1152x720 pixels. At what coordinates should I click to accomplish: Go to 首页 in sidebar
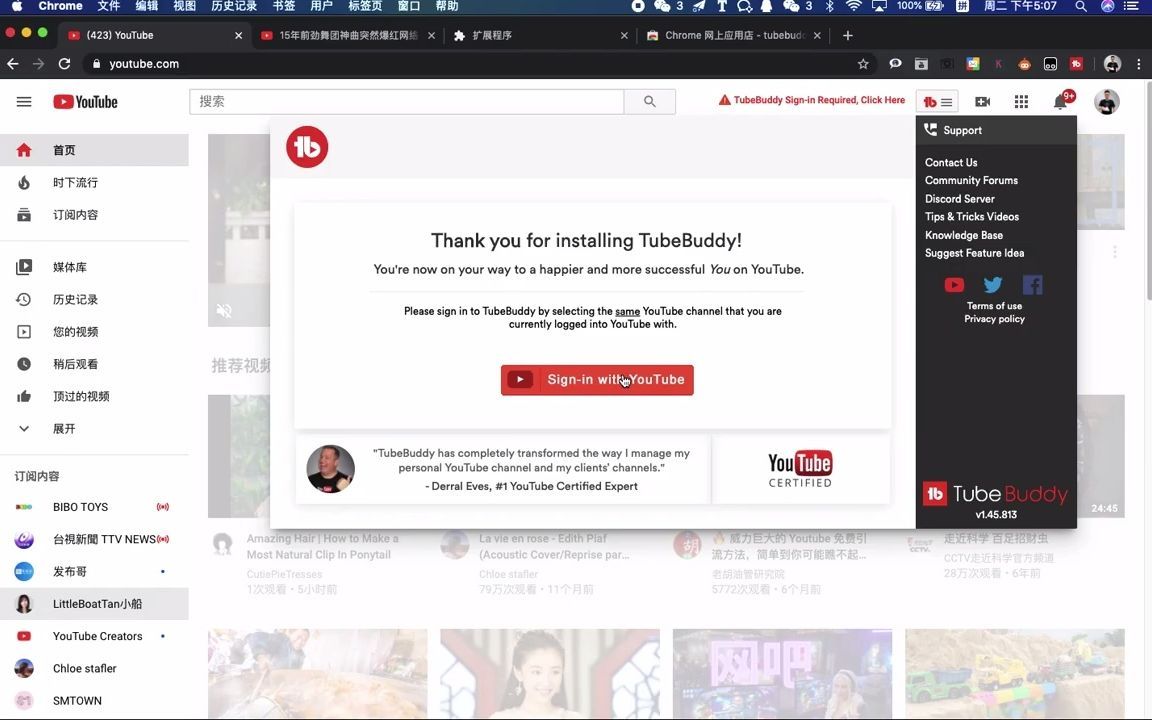[94, 150]
